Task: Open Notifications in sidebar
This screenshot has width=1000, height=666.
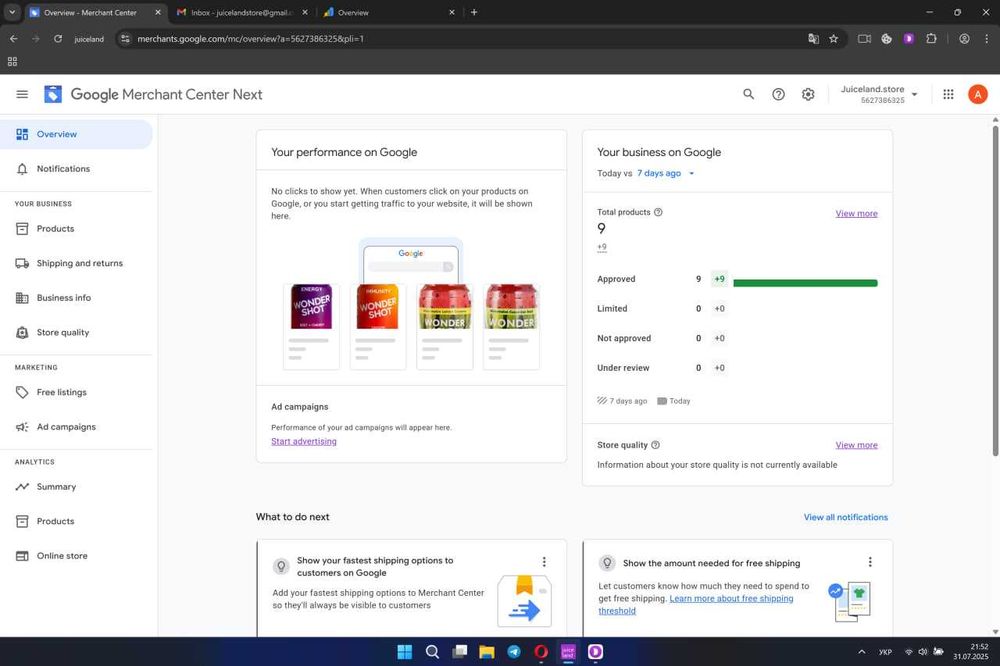Action: click(76, 169)
